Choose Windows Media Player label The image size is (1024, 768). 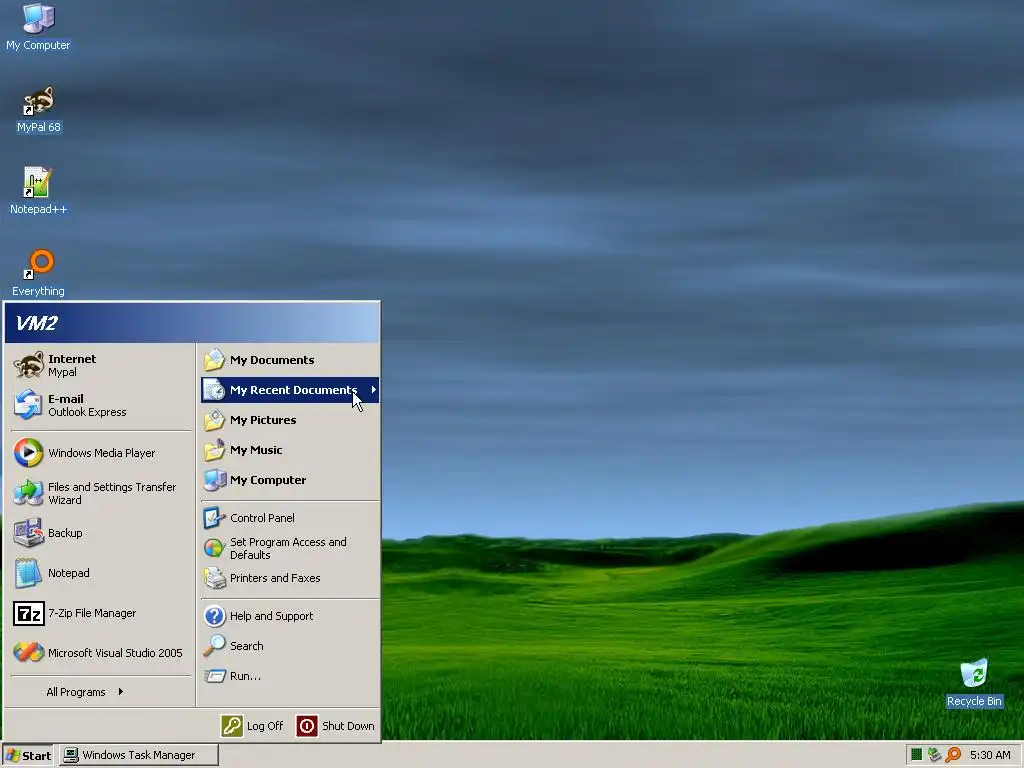click(x=101, y=453)
